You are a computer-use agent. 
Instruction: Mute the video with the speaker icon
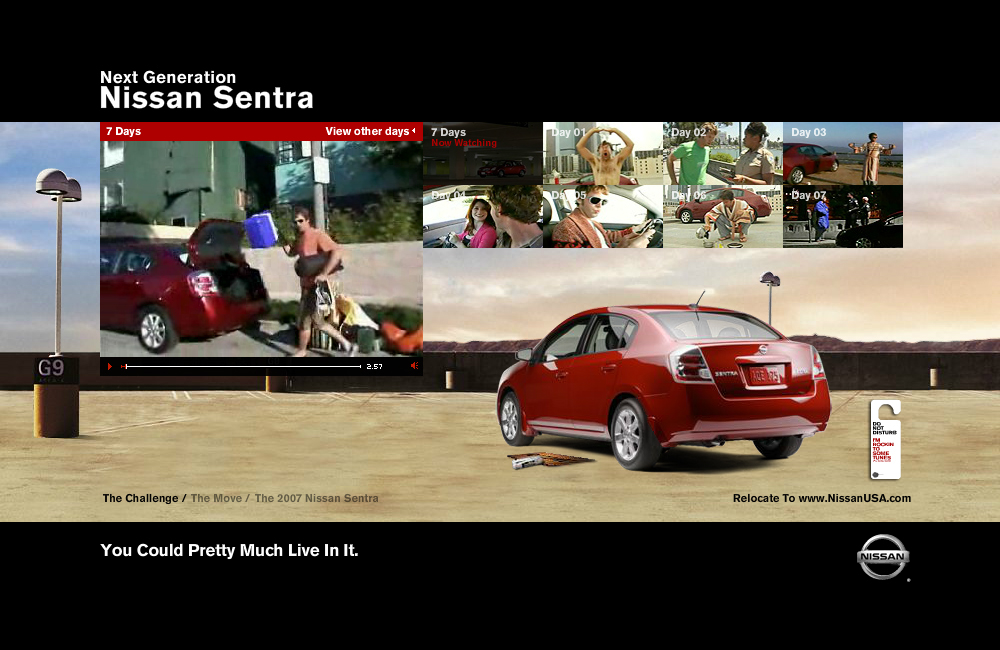coord(414,366)
